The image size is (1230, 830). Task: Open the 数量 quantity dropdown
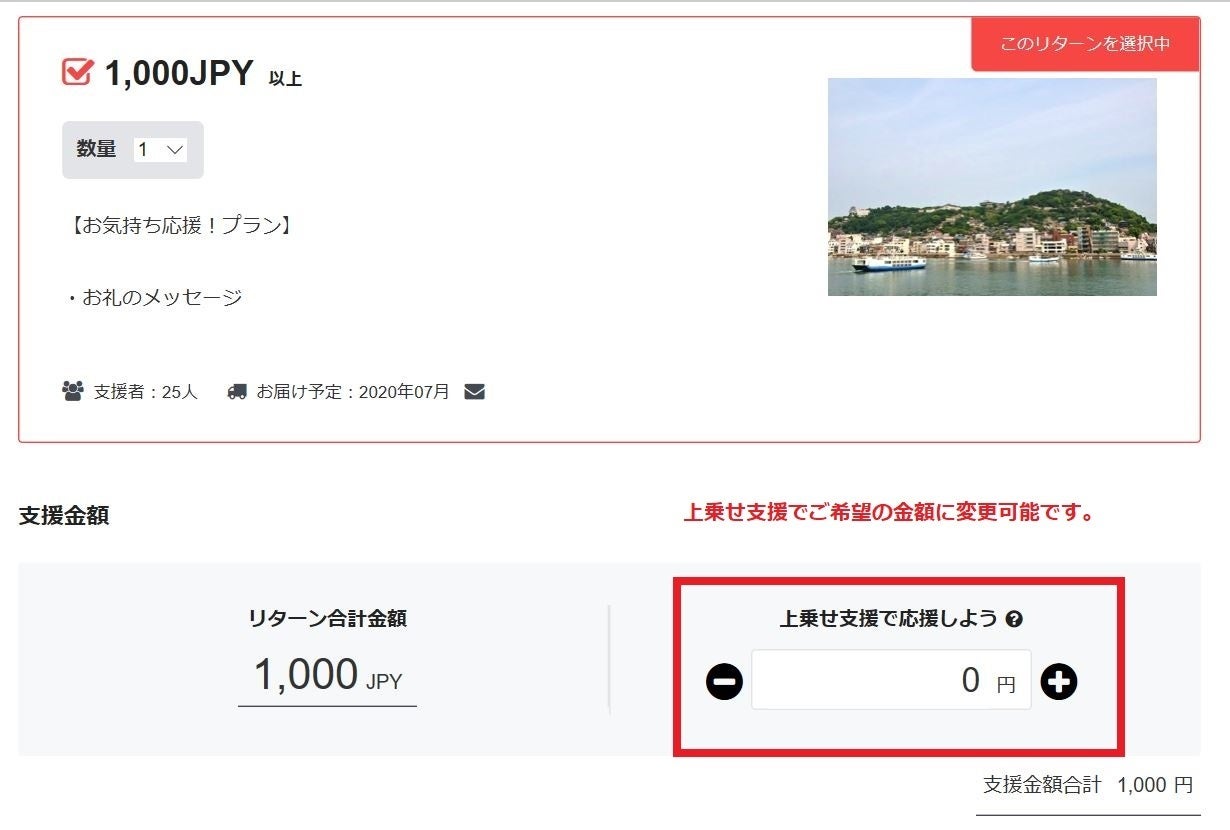click(160, 150)
